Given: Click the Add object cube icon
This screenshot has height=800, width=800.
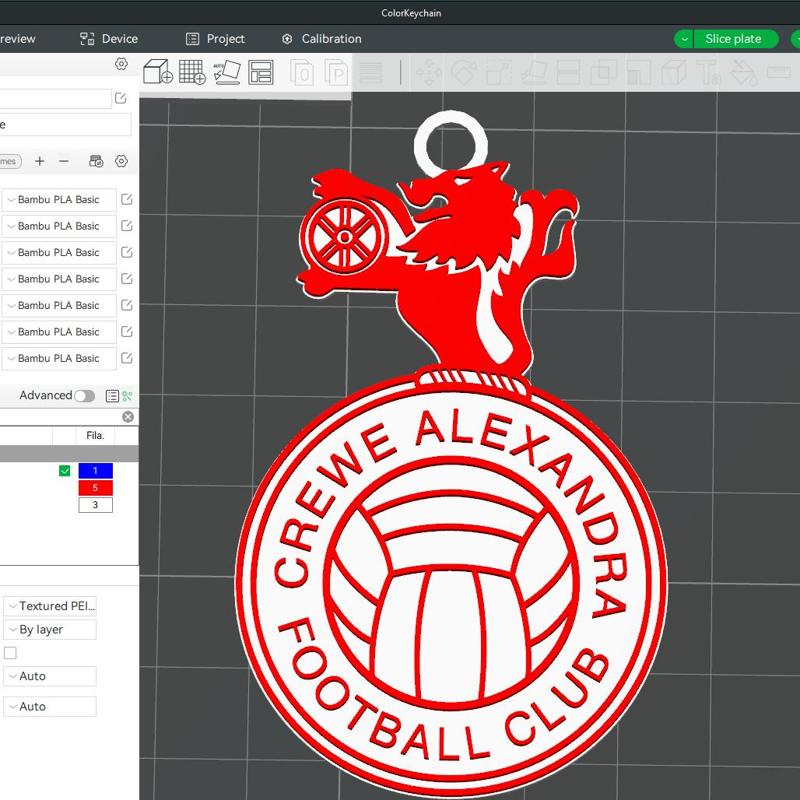Looking at the screenshot, I should click(x=158, y=72).
